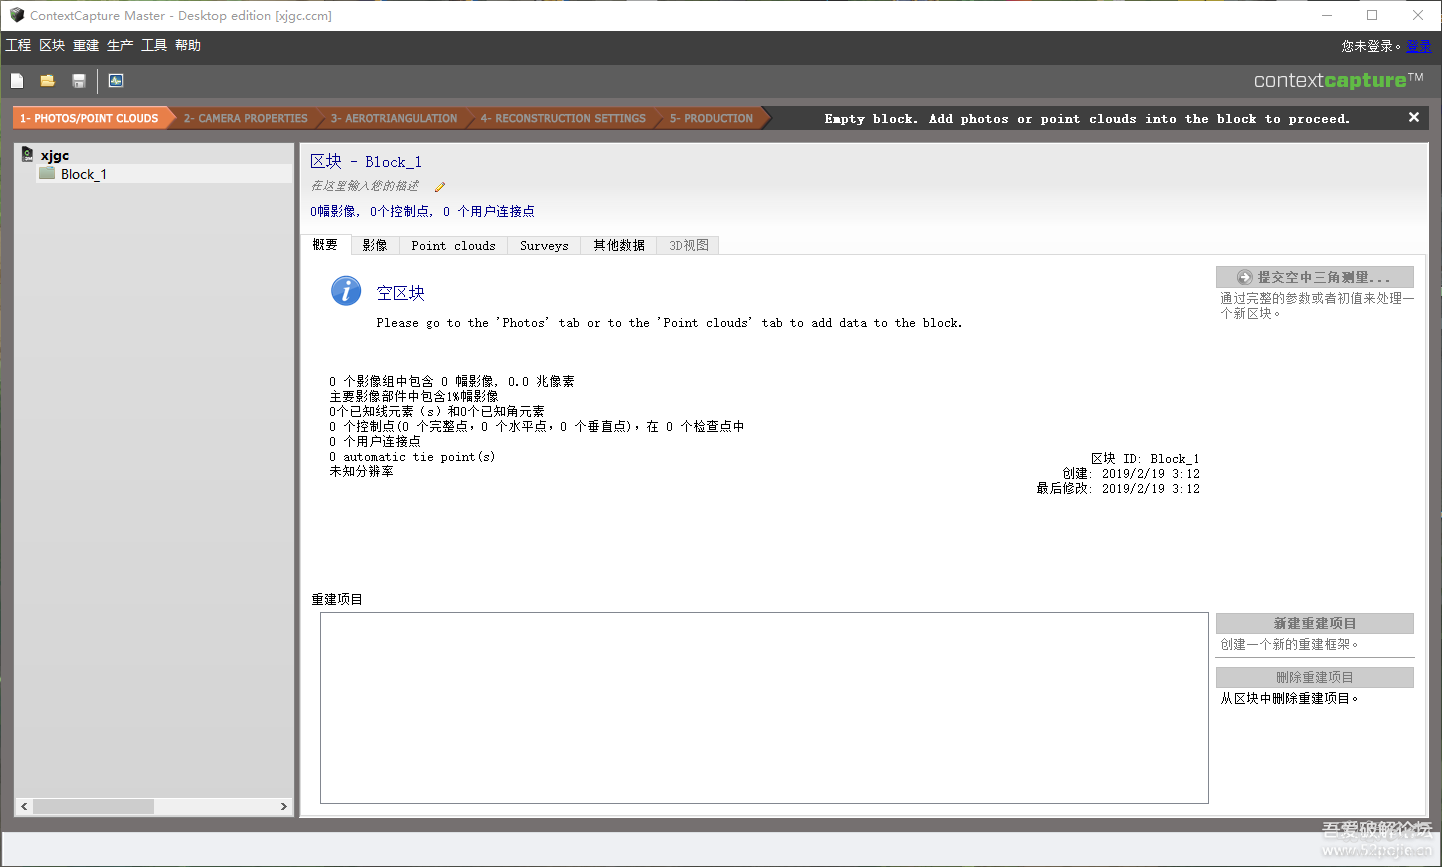
Task: Open the 区块 menu
Action: [x=52, y=45]
